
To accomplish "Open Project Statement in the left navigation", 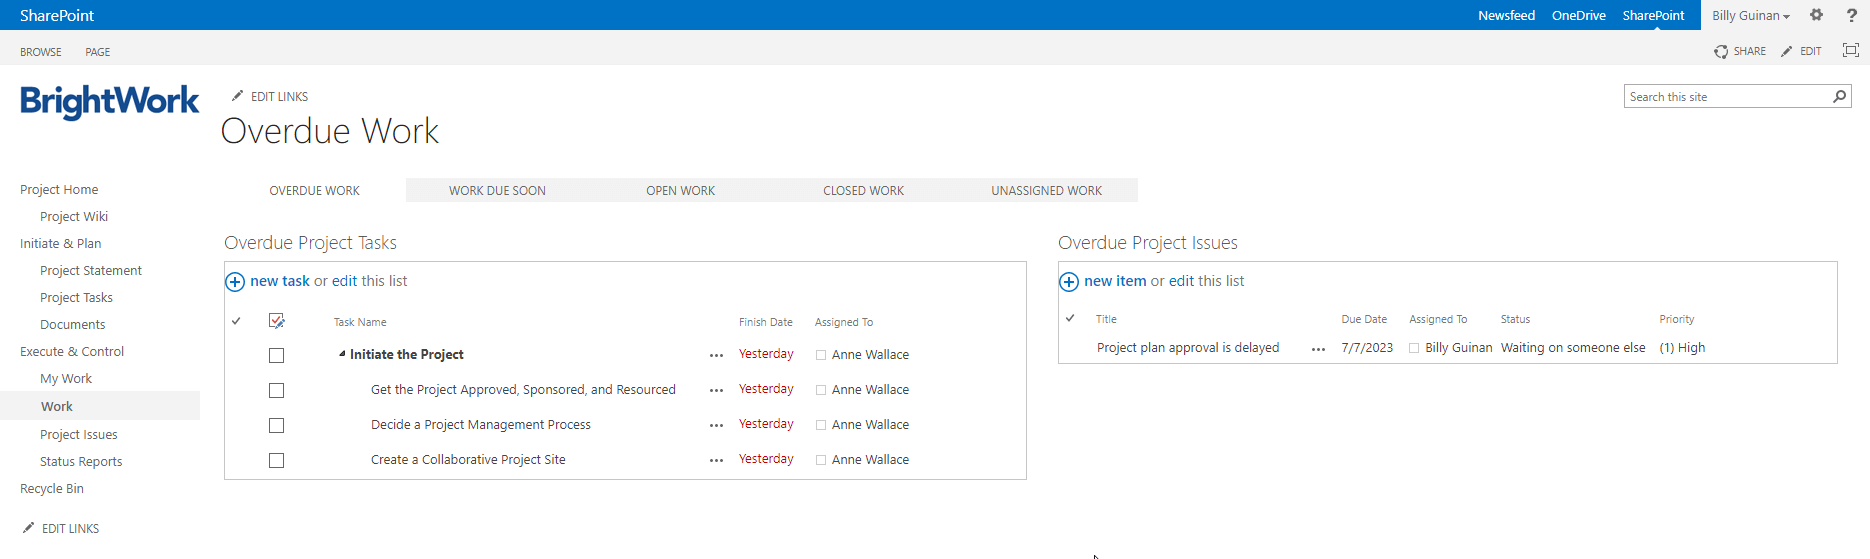I will point(91,271).
